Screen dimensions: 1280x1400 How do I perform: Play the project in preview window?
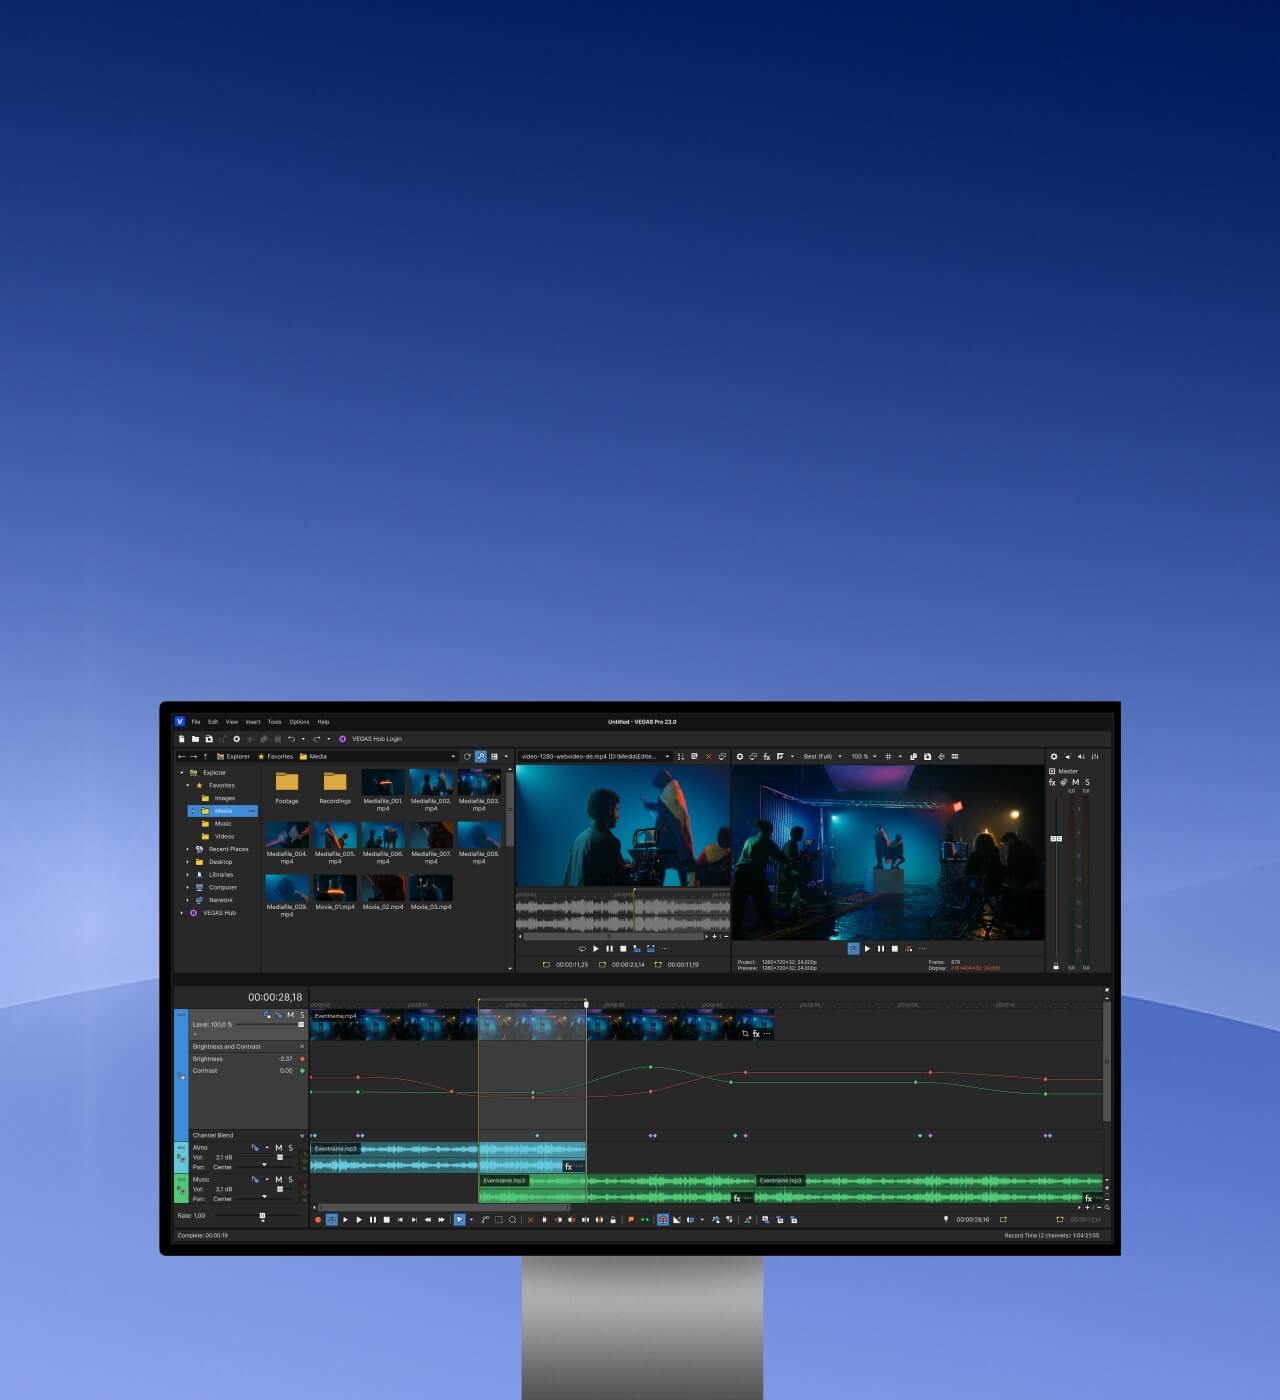pyautogui.click(x=867, y=949)
